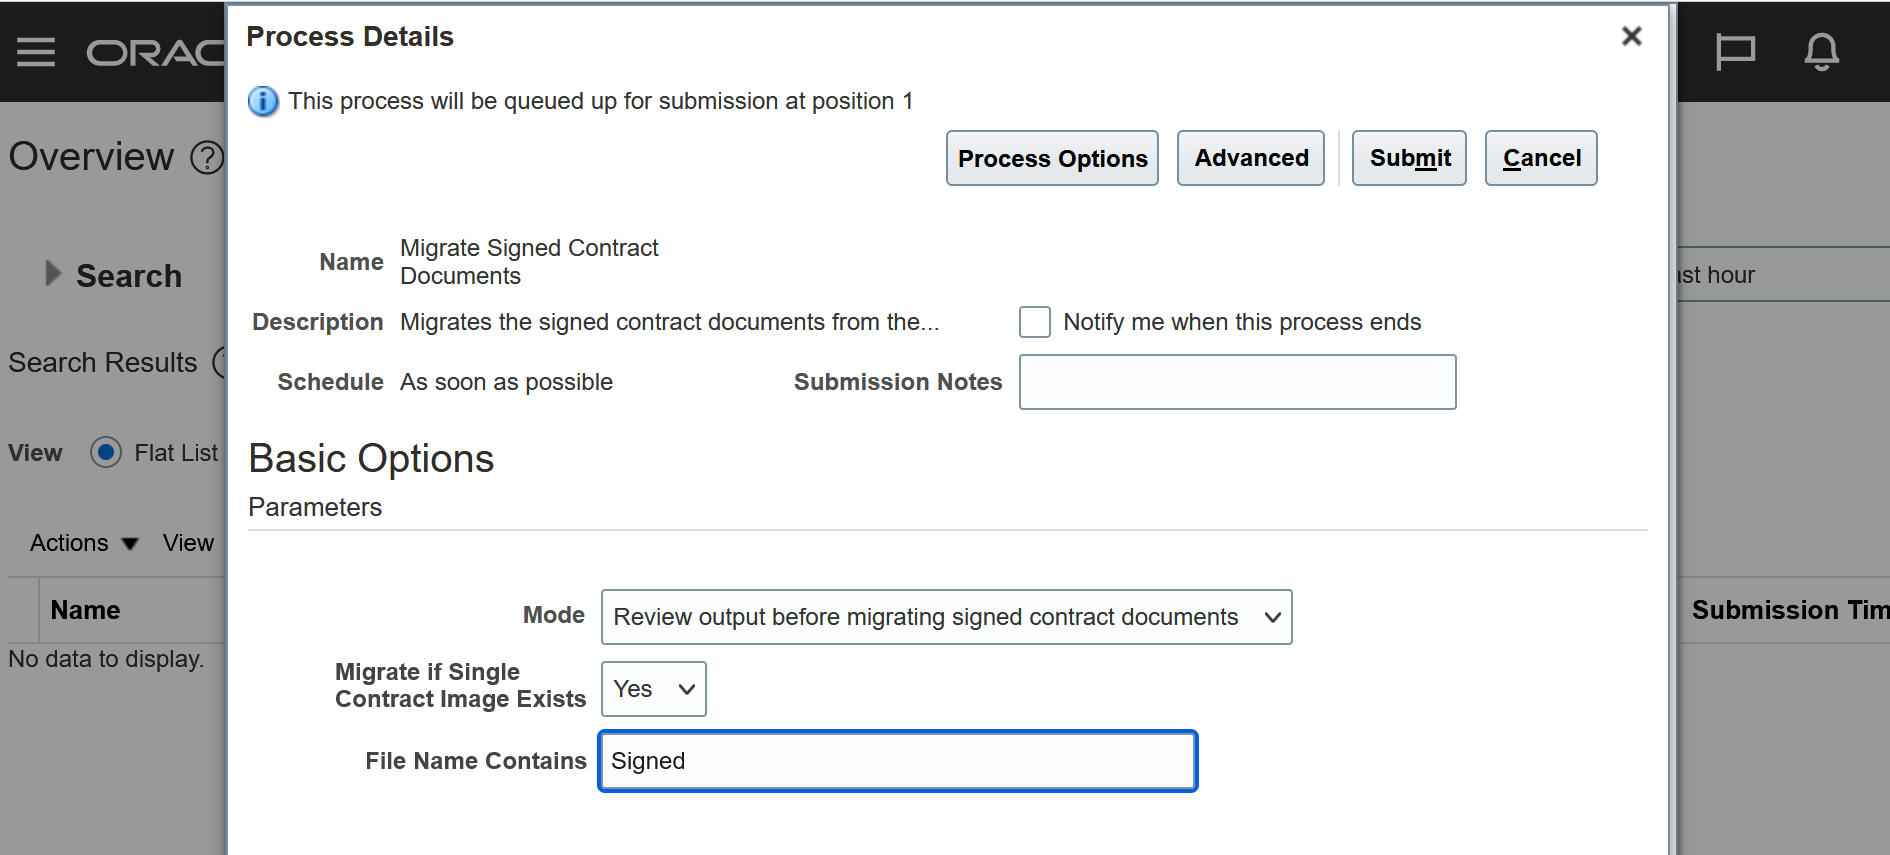Open the Actions menu caret
1890x855 pixels.
point(130,544)
